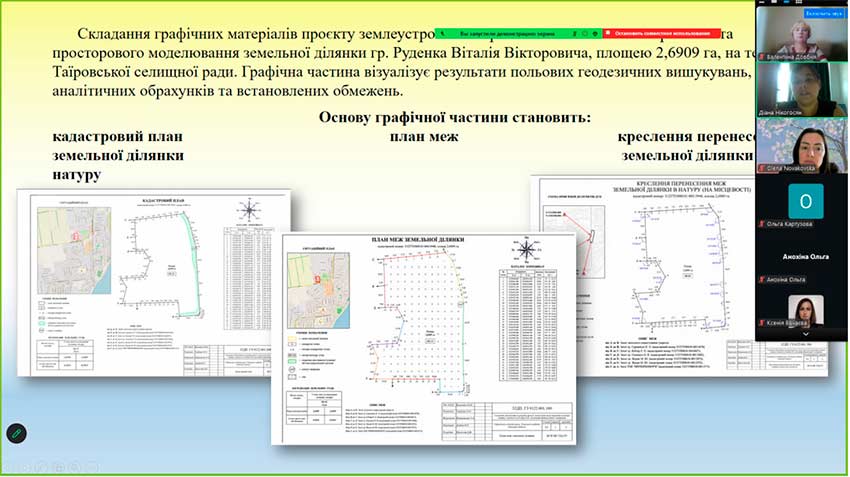Select Ольга Картузова's avatar tile
Image resolution: width=850 pixels, height=477 pixels.
coord(806,201)
